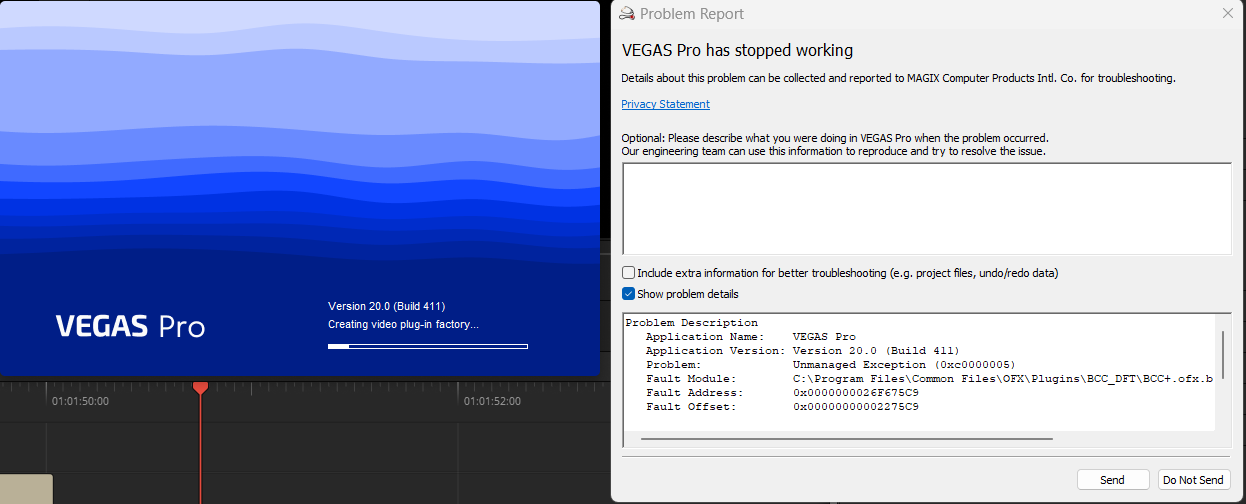Close the Problem Report dialog

(1227, 14)
